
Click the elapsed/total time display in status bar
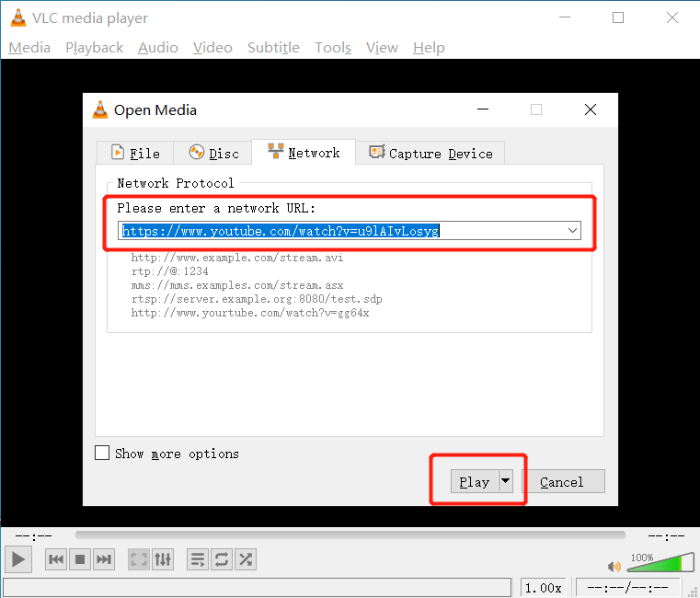pyautogui.click(x=628, y=587)
